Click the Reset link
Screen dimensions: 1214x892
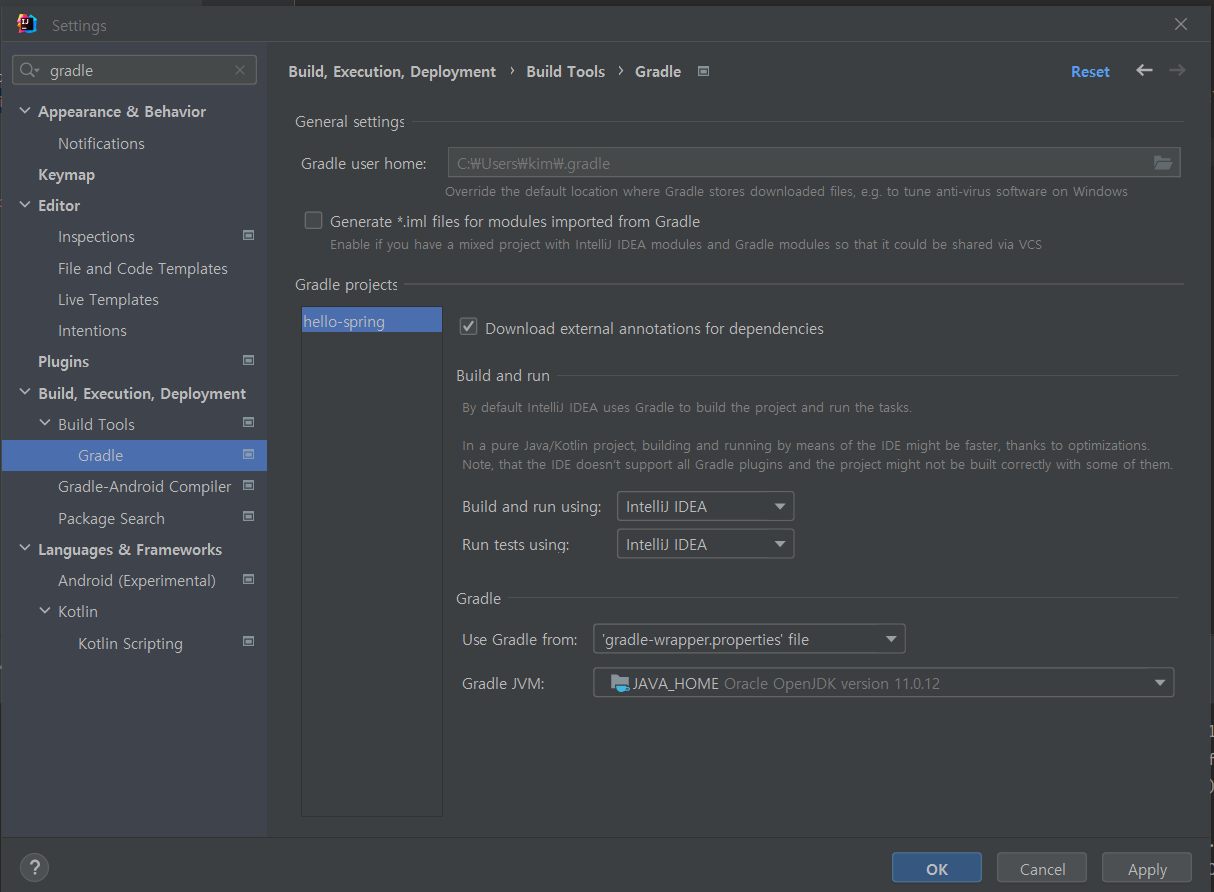click(x=1090, y=71)
